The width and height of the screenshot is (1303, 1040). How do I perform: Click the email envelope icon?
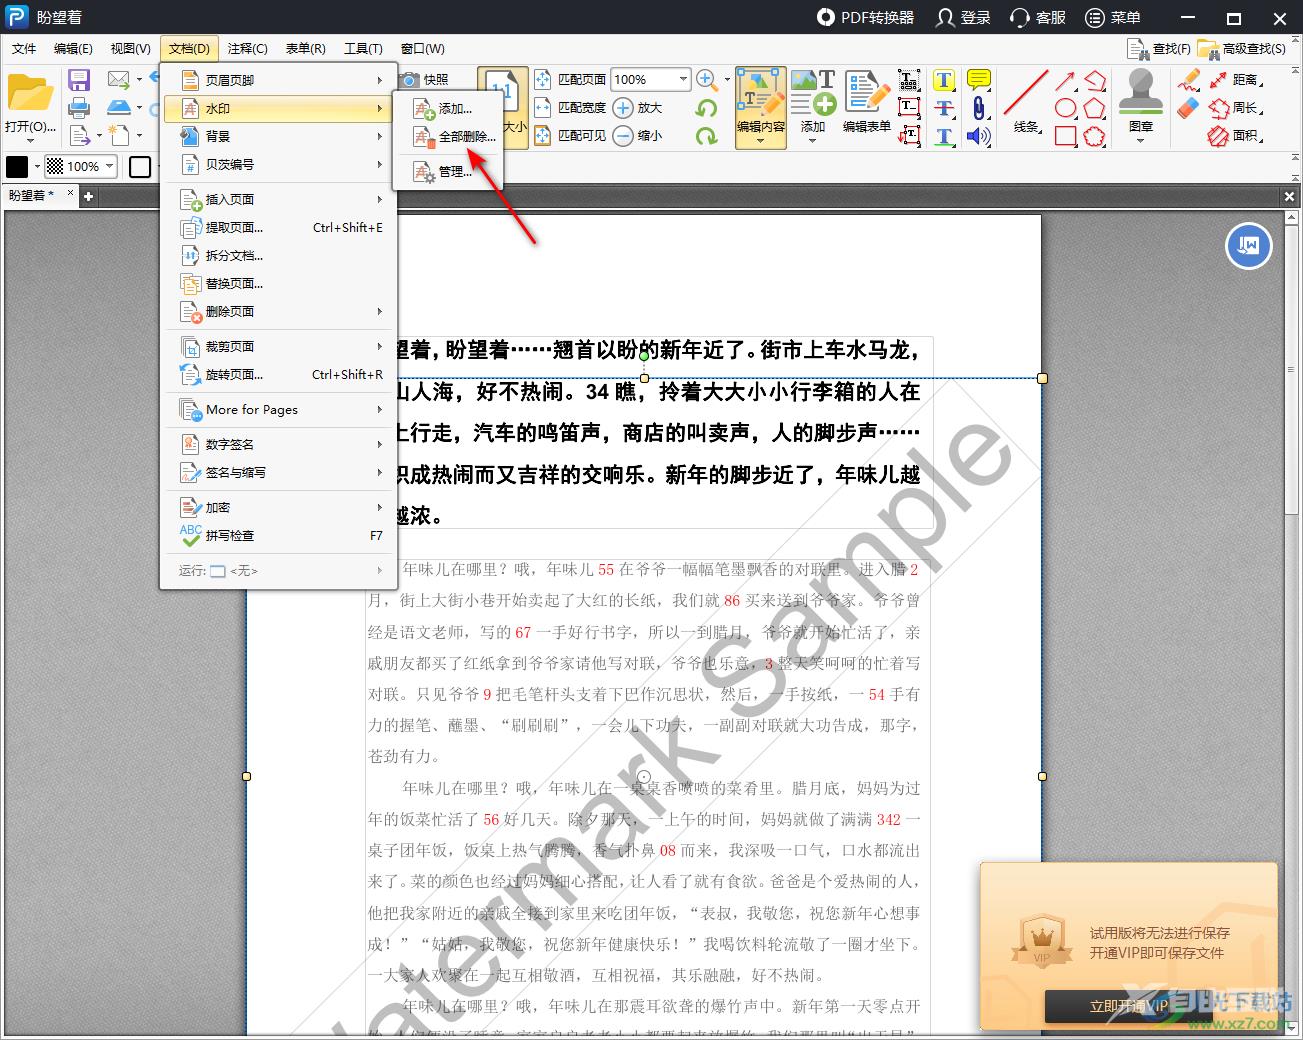point(119,79)
